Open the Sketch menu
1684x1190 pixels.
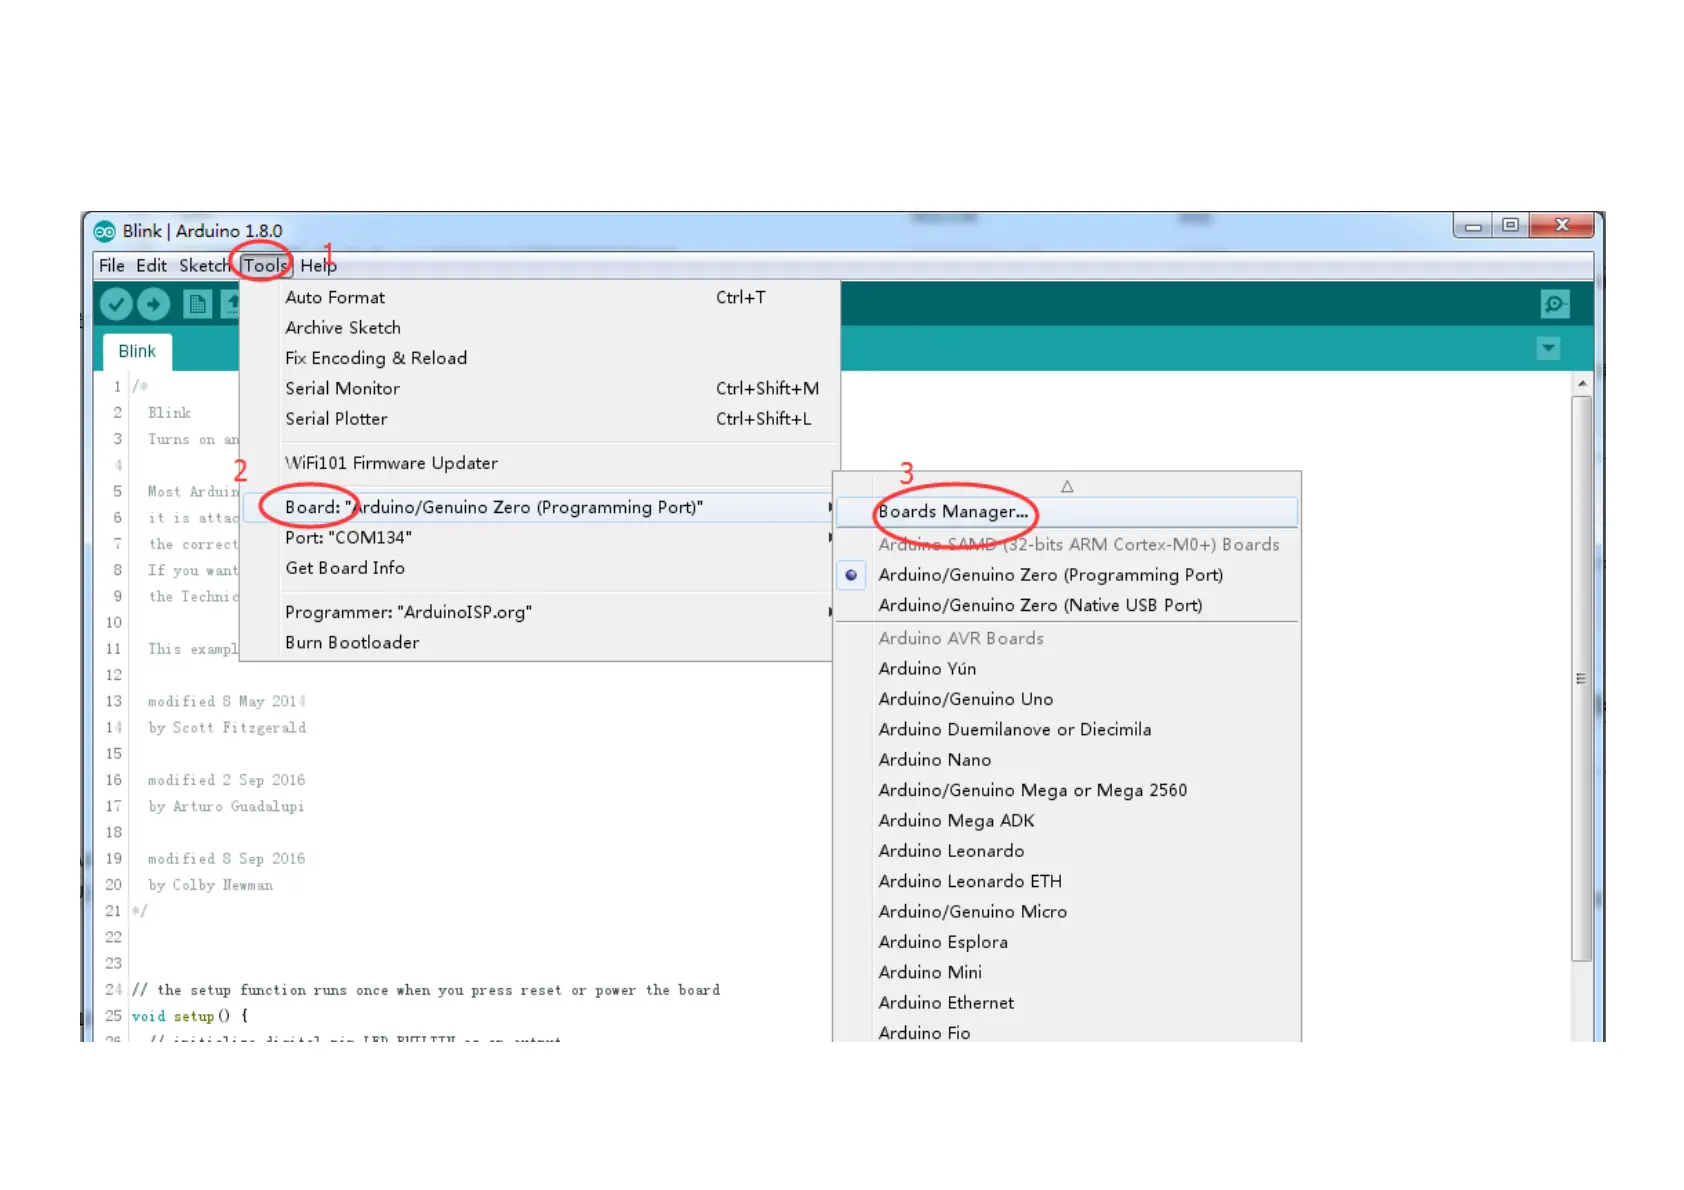point(204,265)
